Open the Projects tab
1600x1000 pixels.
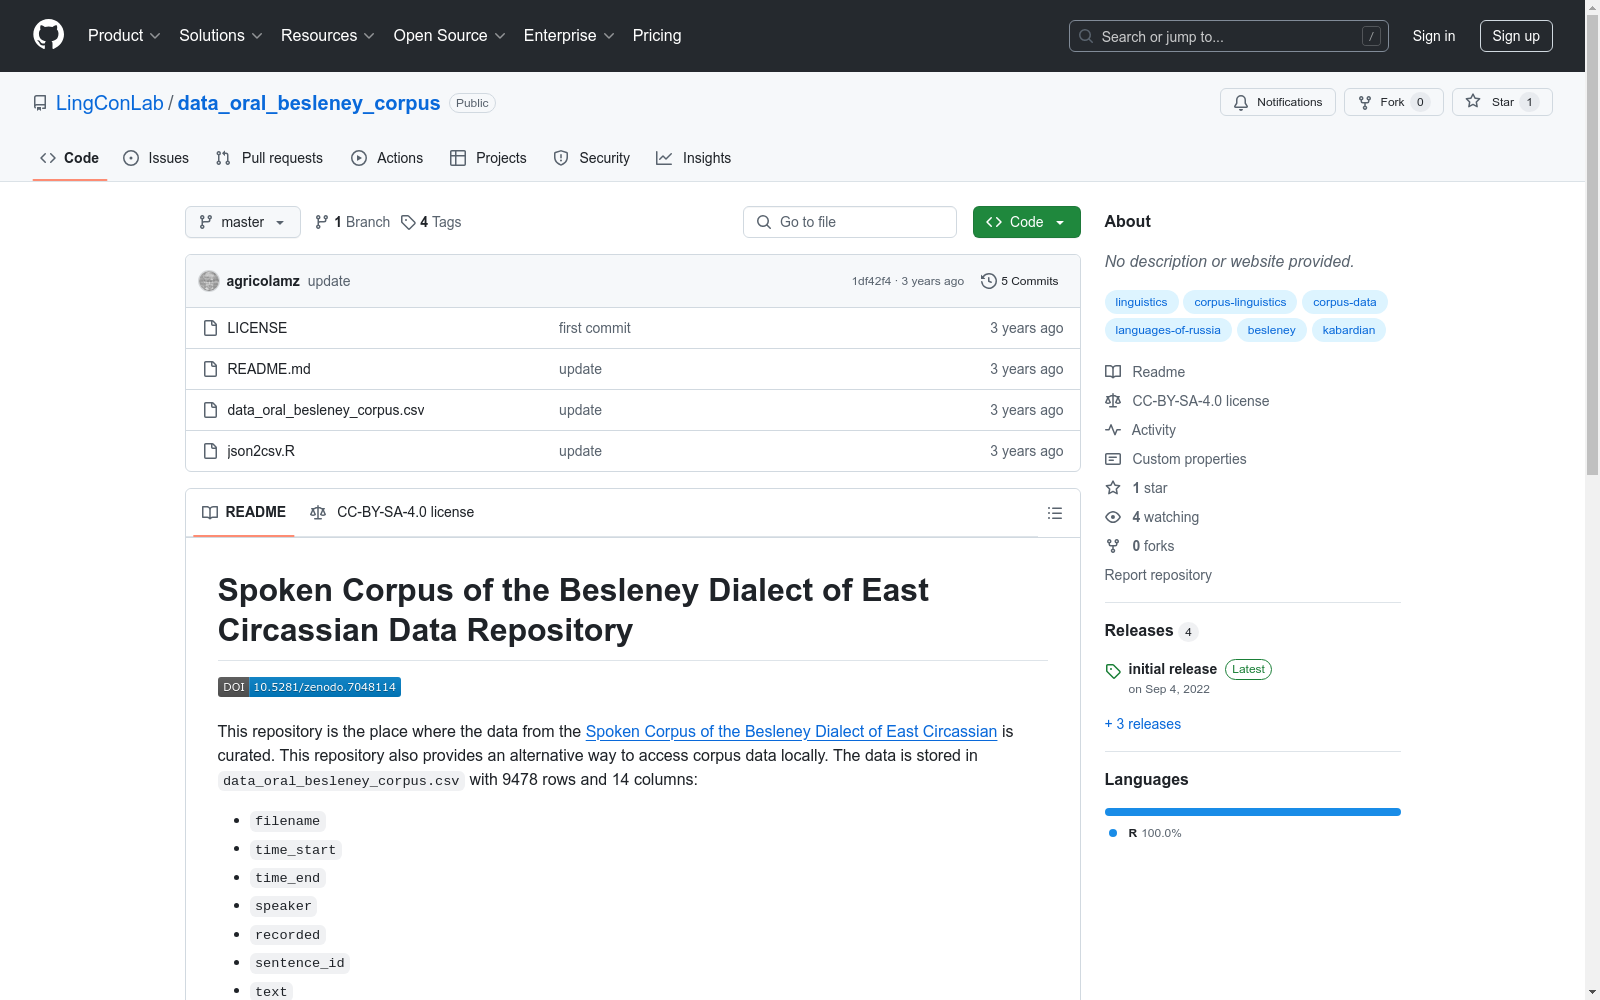[488, 158]
